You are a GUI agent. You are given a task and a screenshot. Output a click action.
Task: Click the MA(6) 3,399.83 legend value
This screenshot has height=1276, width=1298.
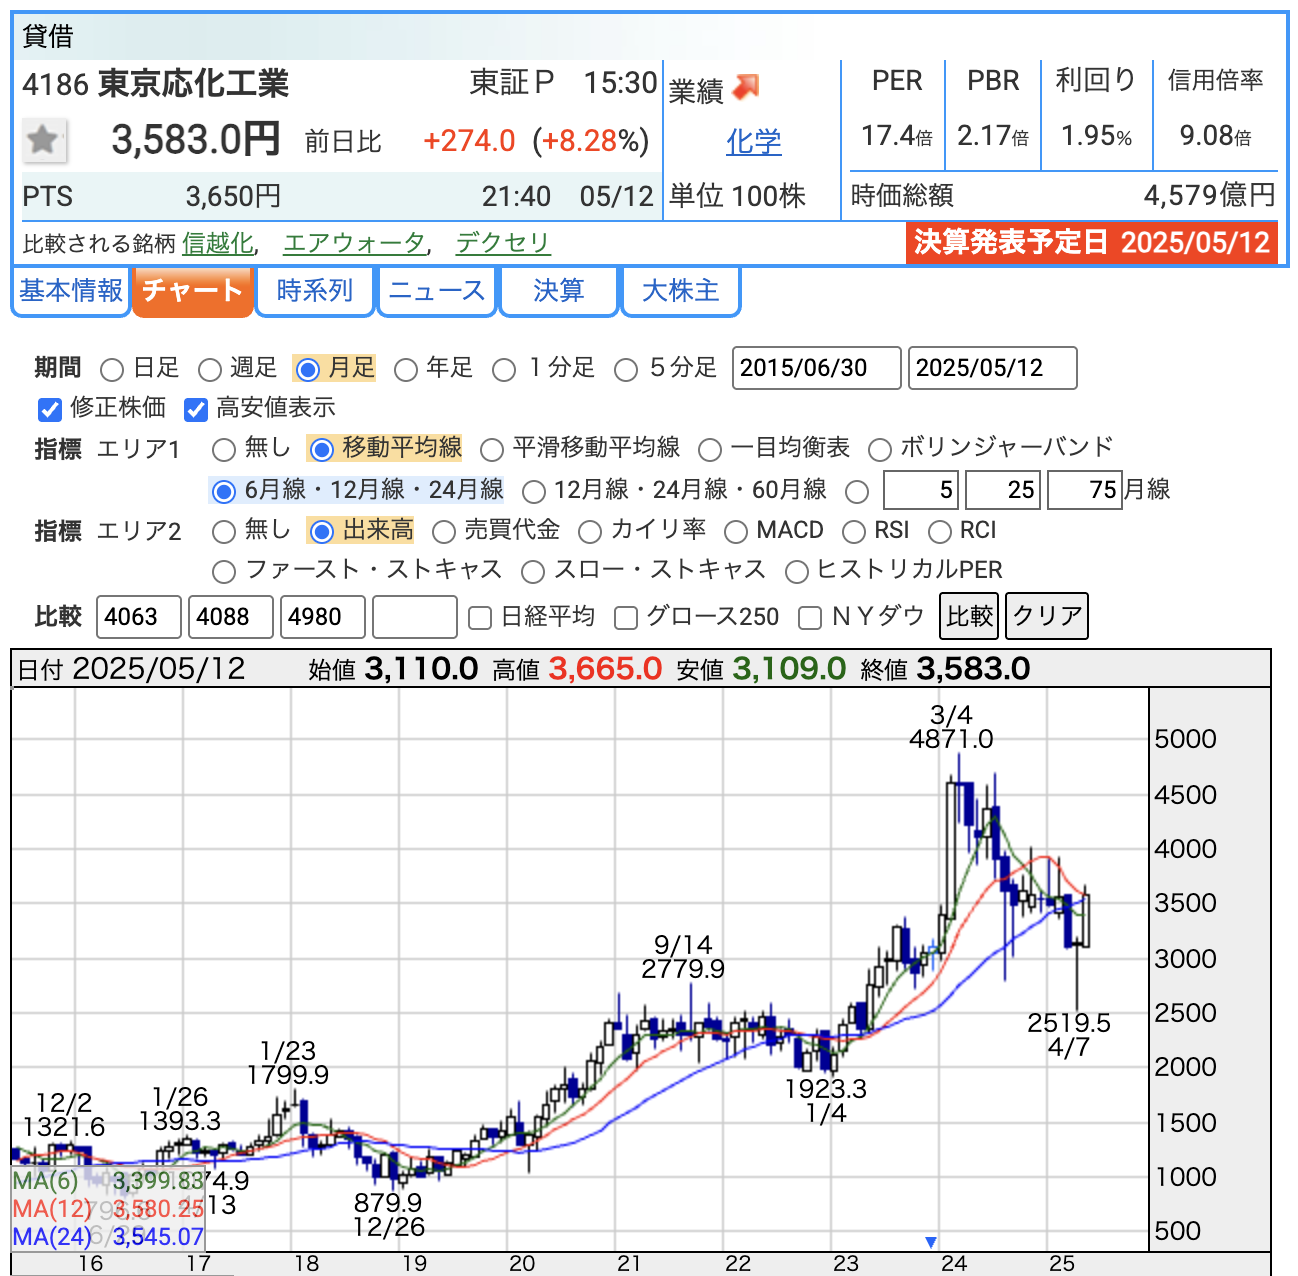(x=158, y=1181)
